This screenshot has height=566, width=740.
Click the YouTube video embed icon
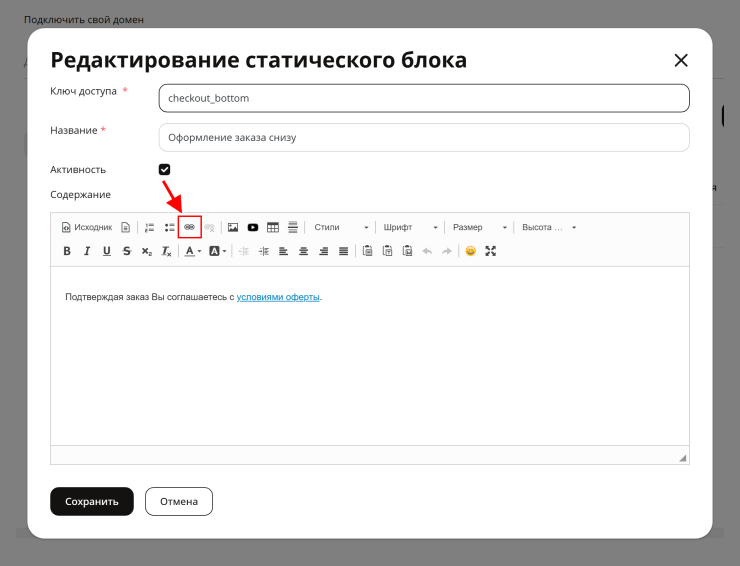point(253,227)
